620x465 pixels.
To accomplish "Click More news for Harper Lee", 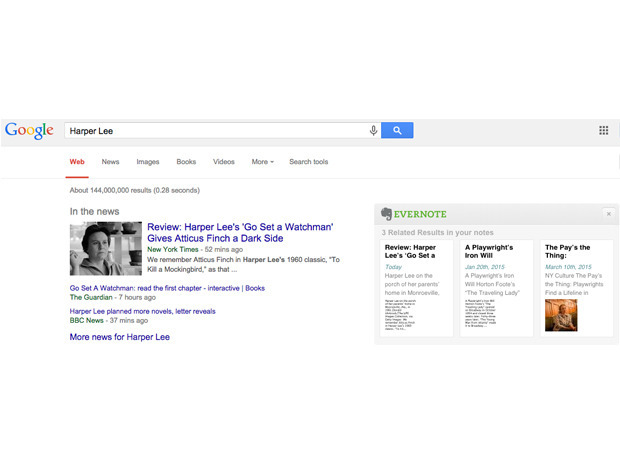I will tap(119, 337).
